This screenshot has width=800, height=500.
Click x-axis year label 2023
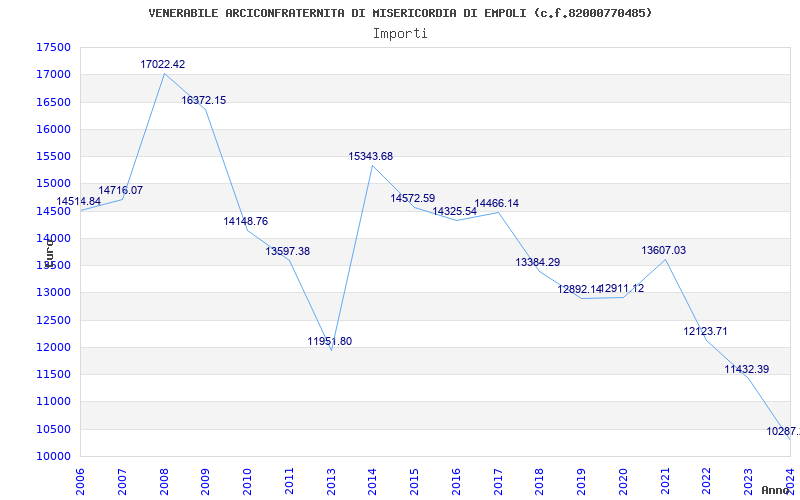coord(748,481)
